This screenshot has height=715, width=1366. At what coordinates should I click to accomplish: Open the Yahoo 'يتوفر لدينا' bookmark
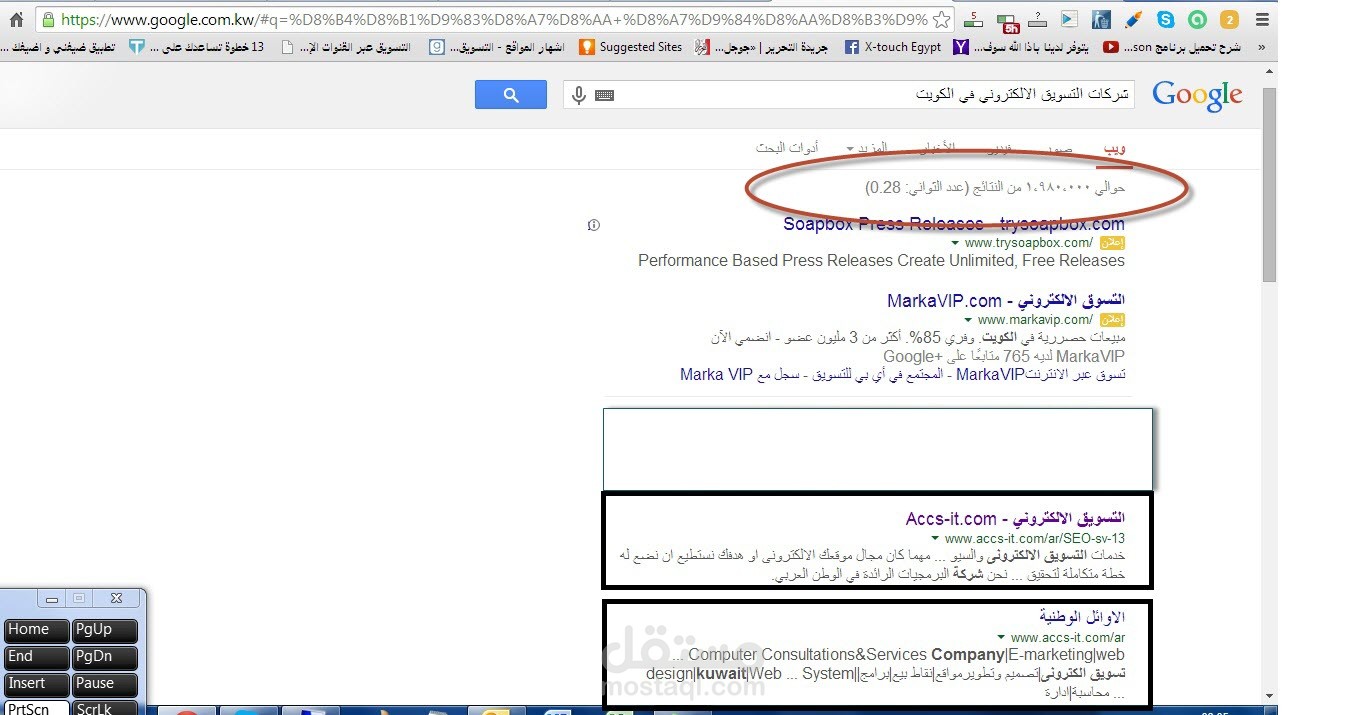[1021, 47]
